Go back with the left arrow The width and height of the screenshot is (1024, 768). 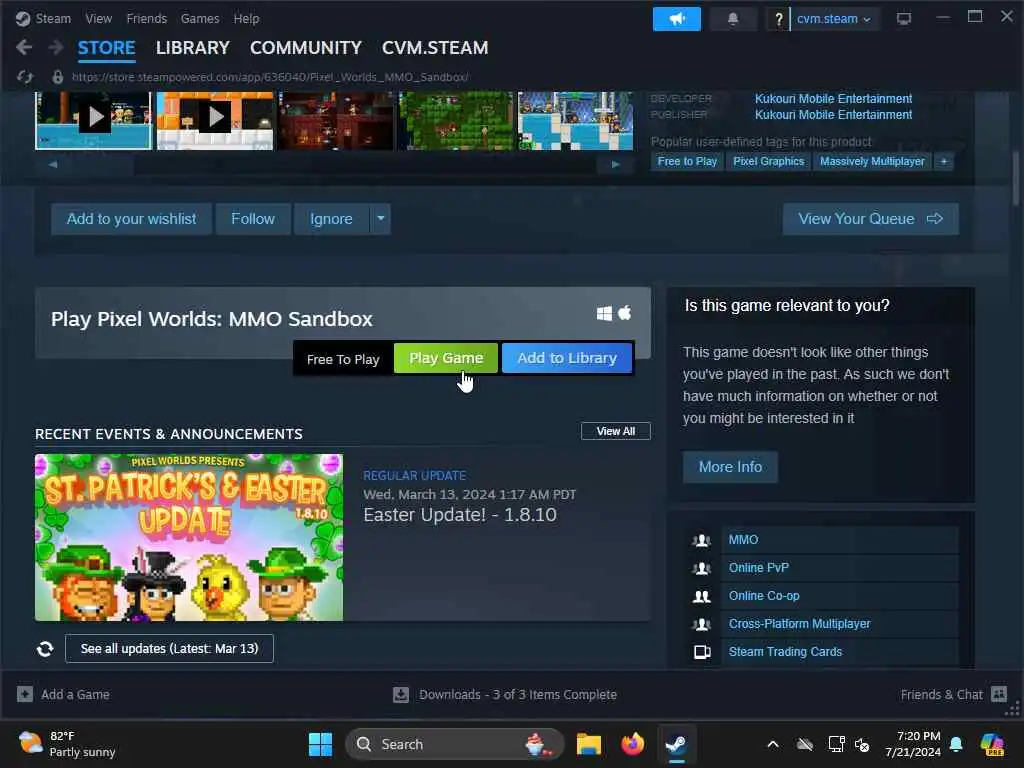coord(24,47)
